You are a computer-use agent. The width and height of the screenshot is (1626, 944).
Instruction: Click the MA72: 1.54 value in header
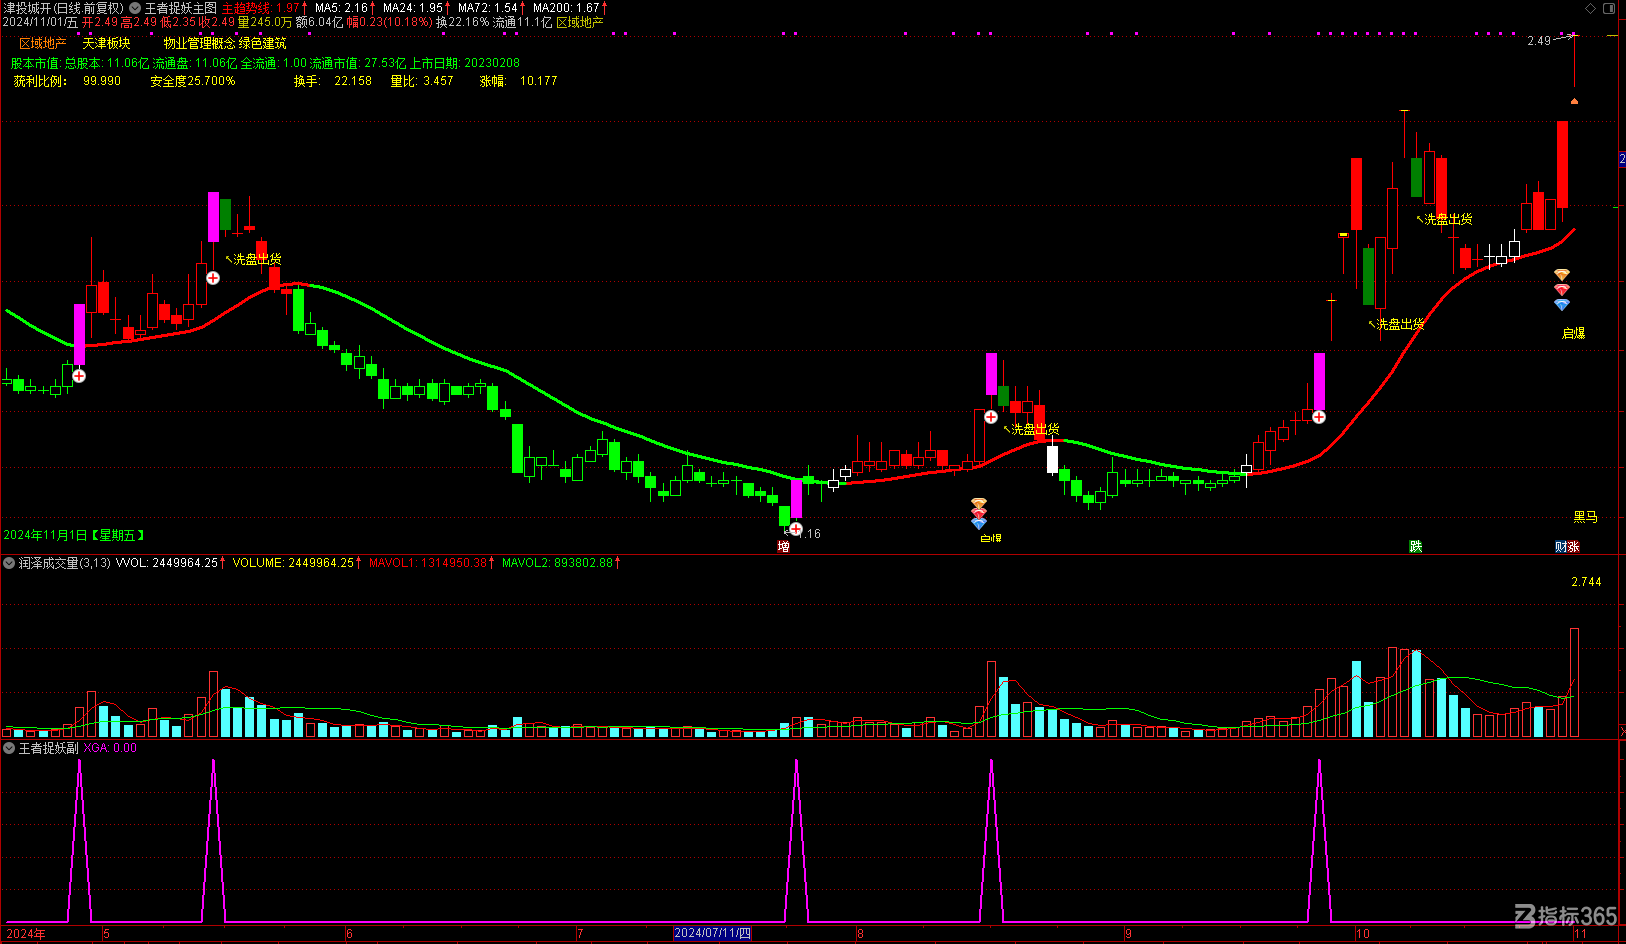pyautogui.click(x=488, y=8)
